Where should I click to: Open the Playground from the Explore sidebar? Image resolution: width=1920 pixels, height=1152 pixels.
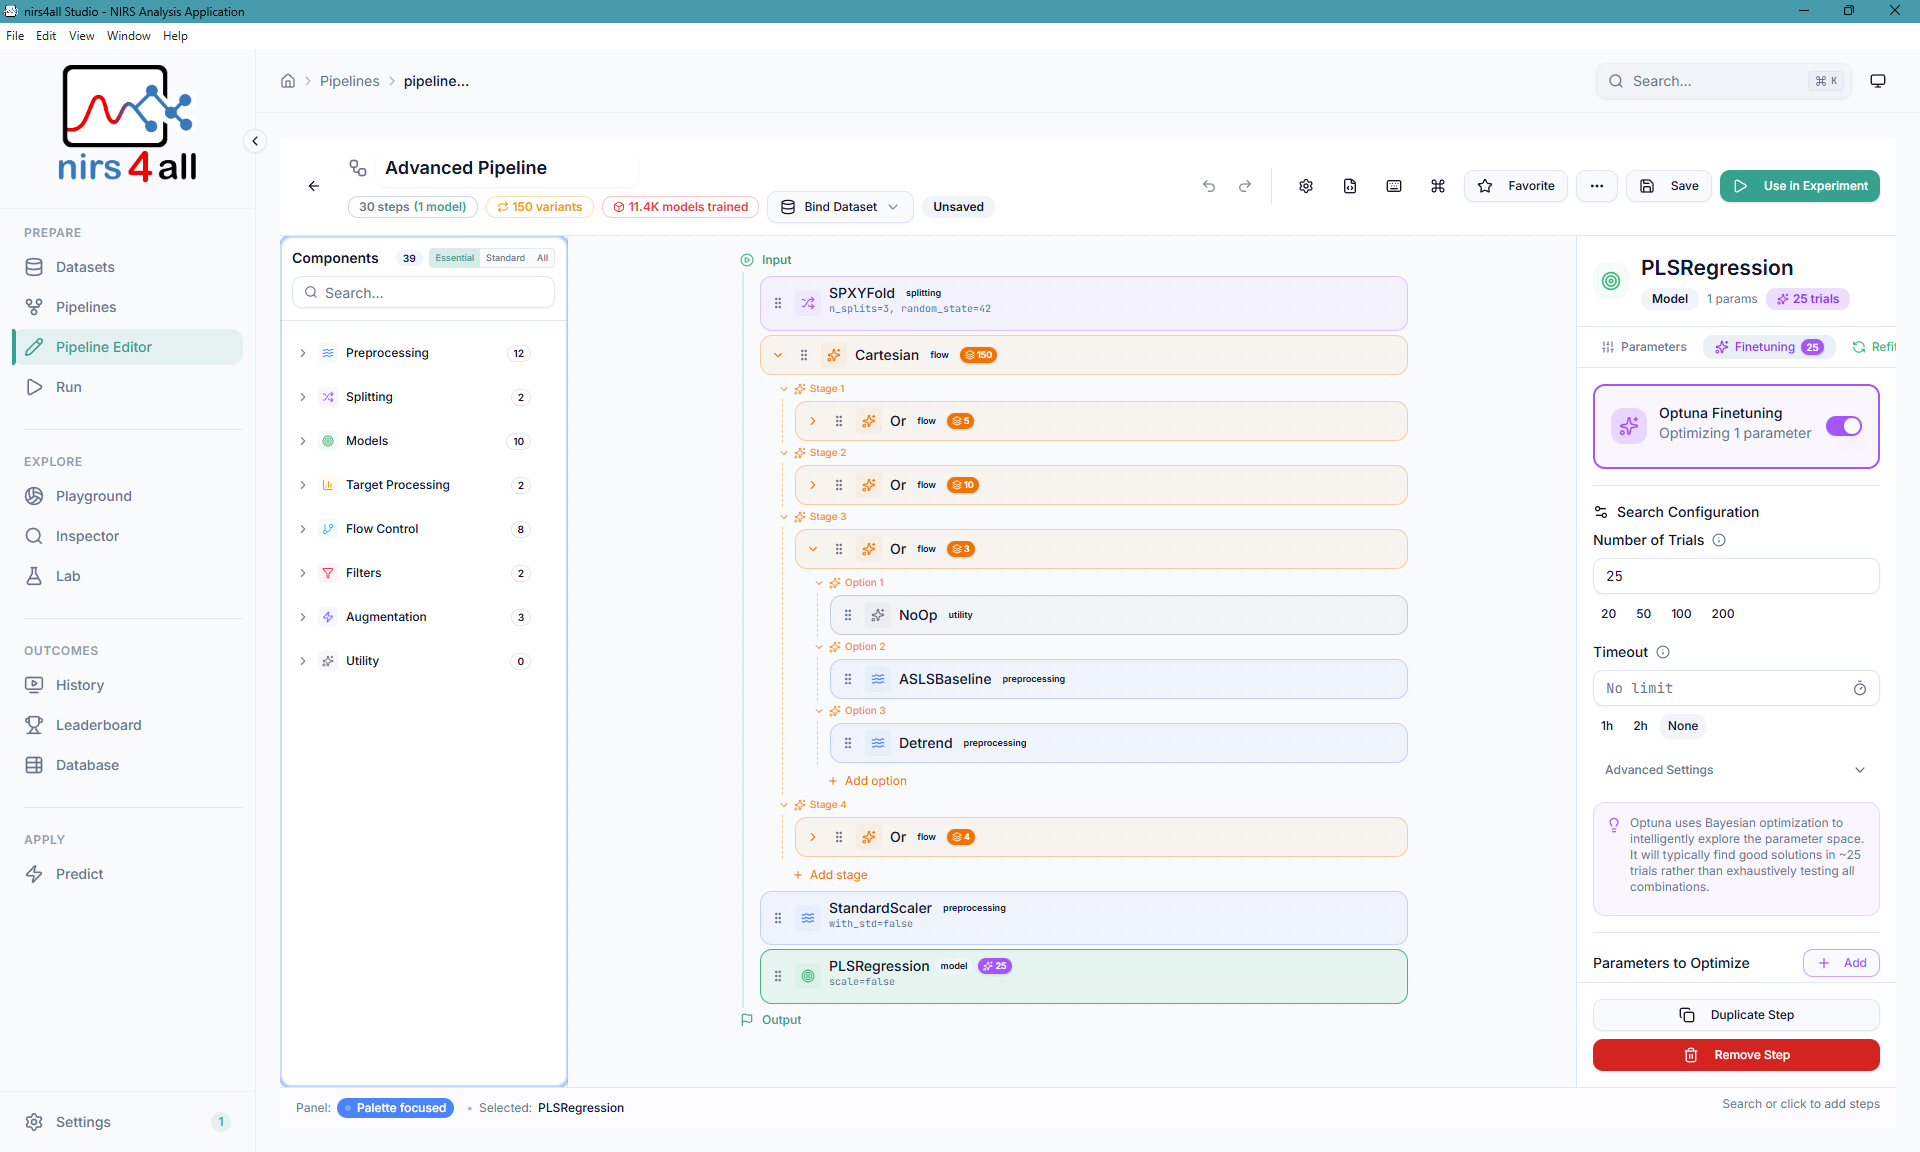pyautogui.click(x=95, y=496)
